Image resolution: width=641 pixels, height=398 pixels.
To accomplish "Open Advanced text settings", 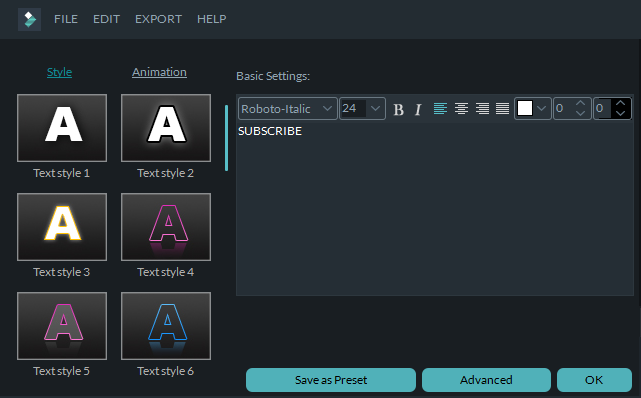I will 486,380.
